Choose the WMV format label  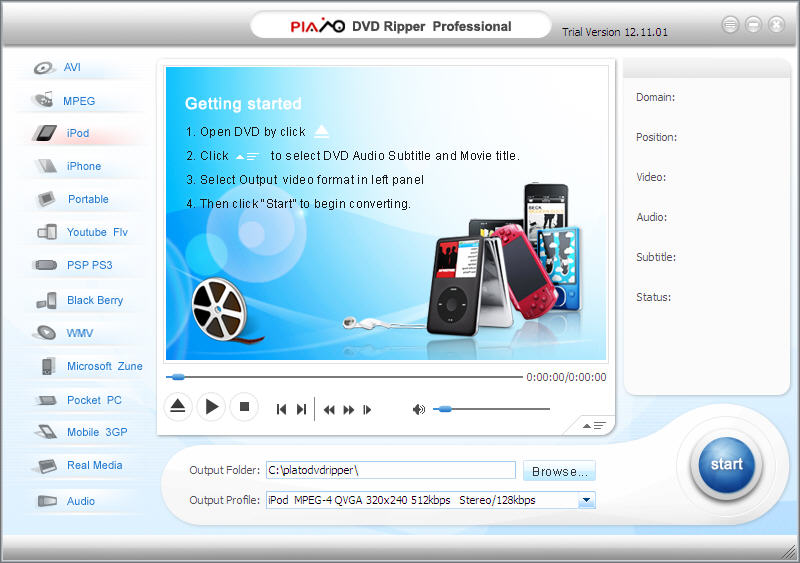click(x=80, y=333)
